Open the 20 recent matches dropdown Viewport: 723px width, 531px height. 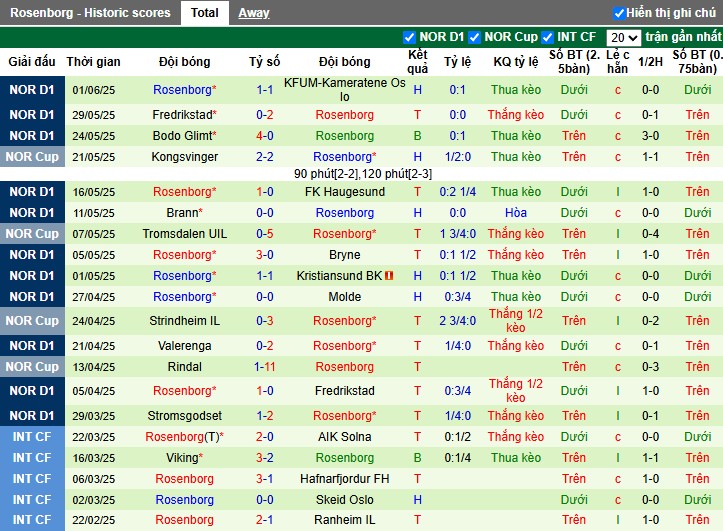click(x=623, y=37)
